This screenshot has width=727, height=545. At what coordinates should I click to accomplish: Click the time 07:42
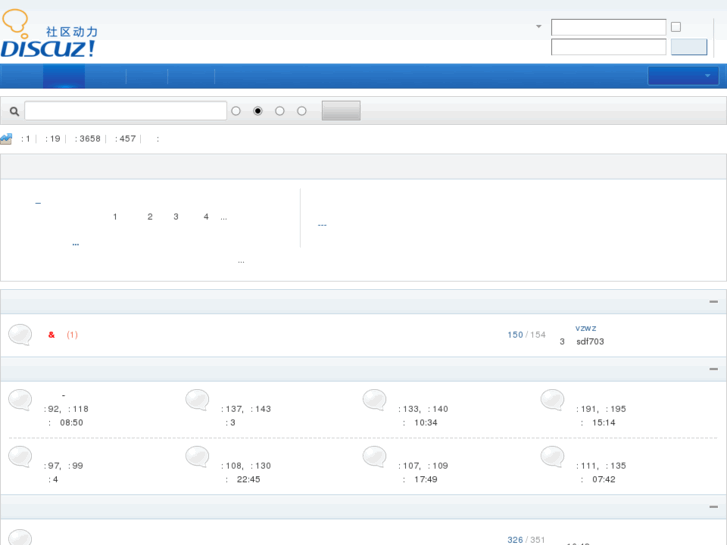pos(604,479)
